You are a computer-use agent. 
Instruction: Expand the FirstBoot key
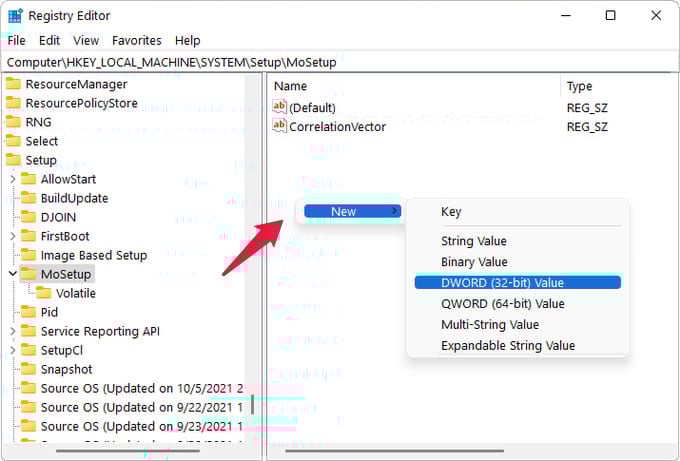click(13, 236)
